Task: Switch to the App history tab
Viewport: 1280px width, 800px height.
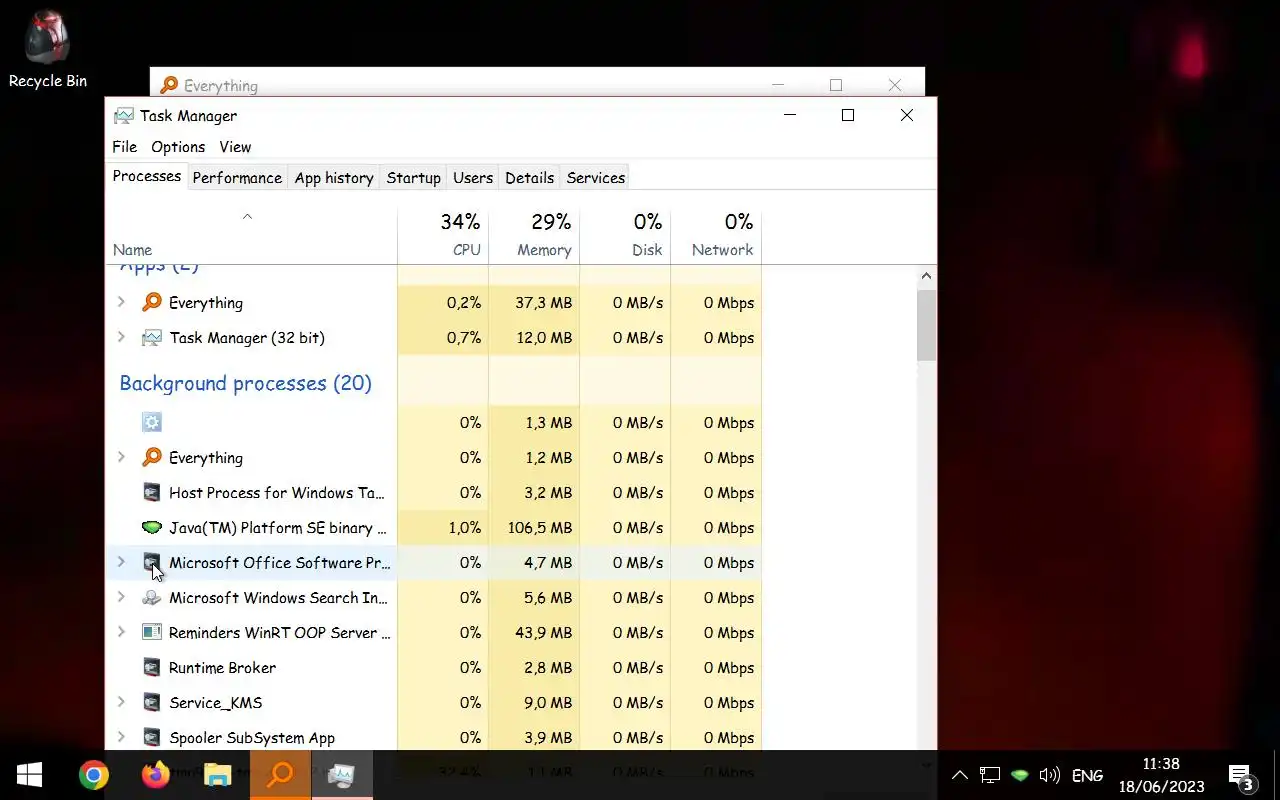Action: point(334,178)
